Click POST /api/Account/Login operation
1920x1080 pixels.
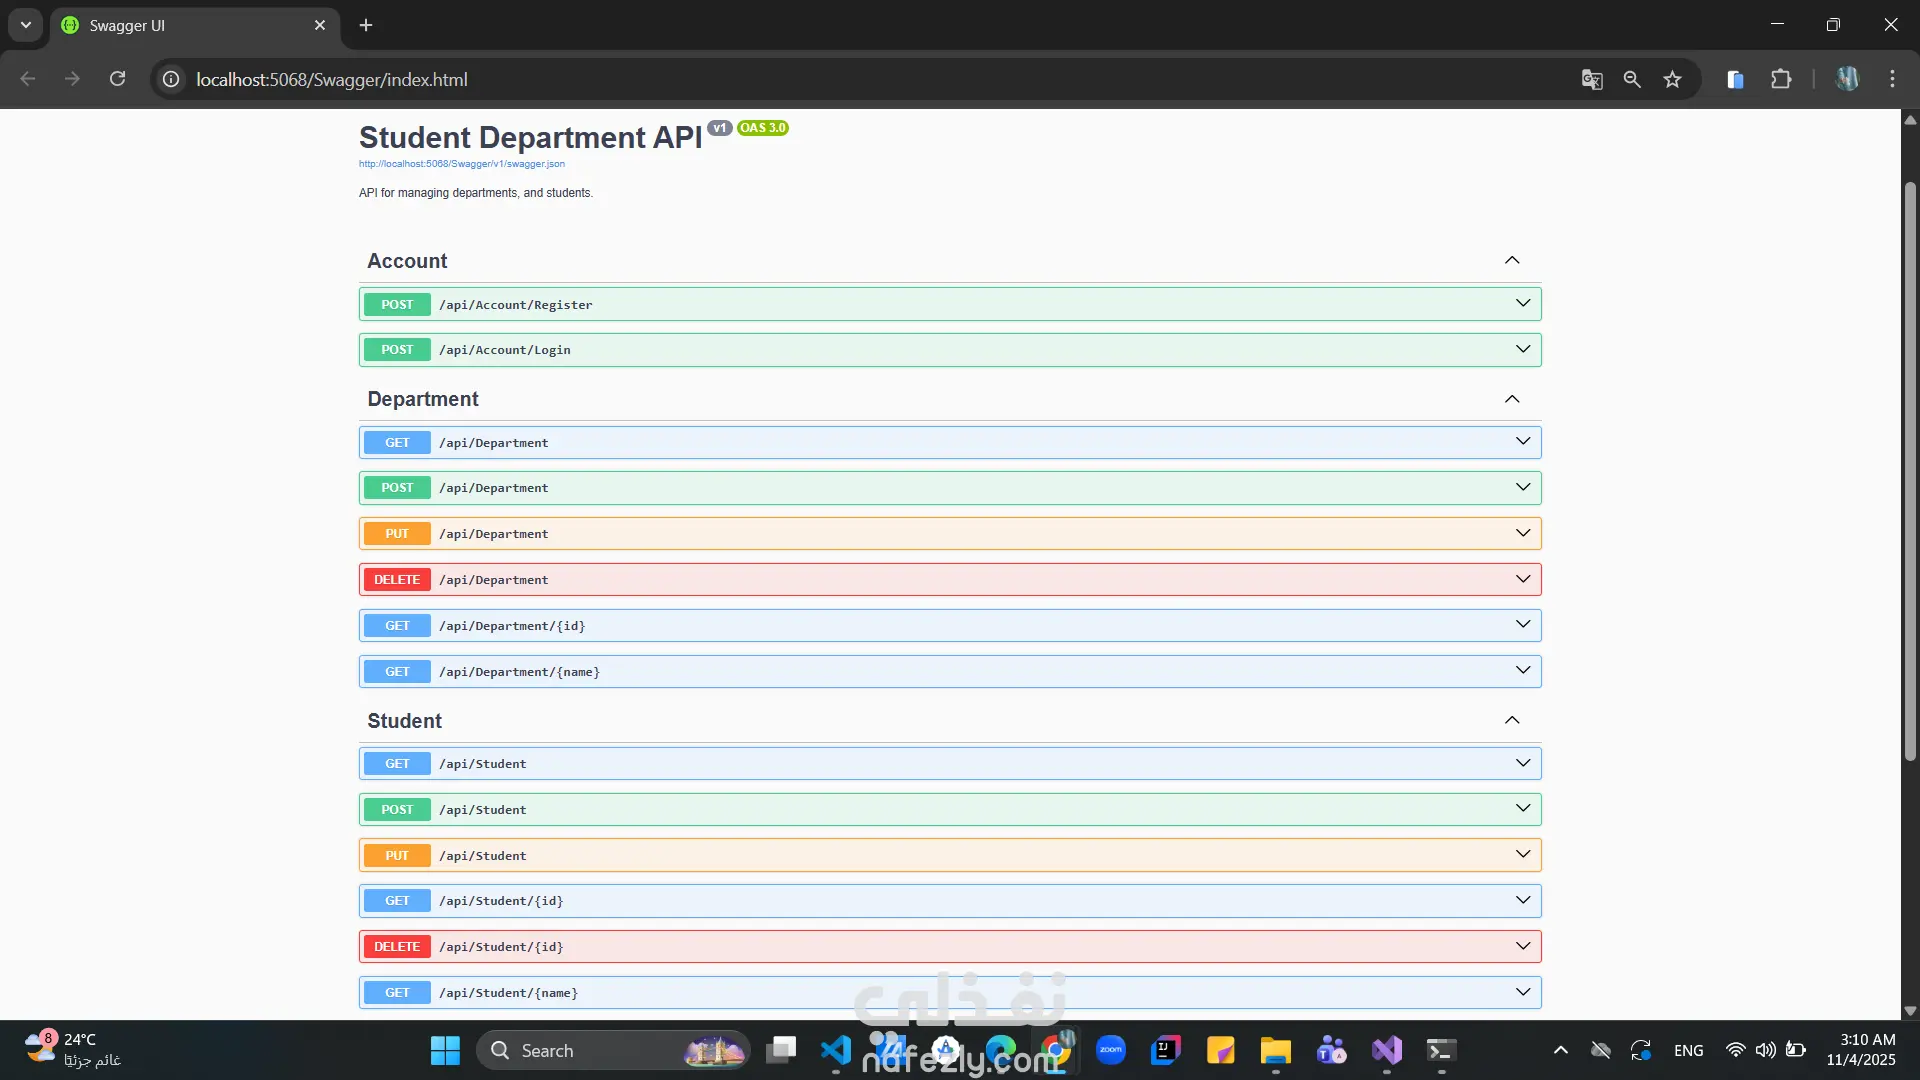pyautogui.click(x=504, y=350)
